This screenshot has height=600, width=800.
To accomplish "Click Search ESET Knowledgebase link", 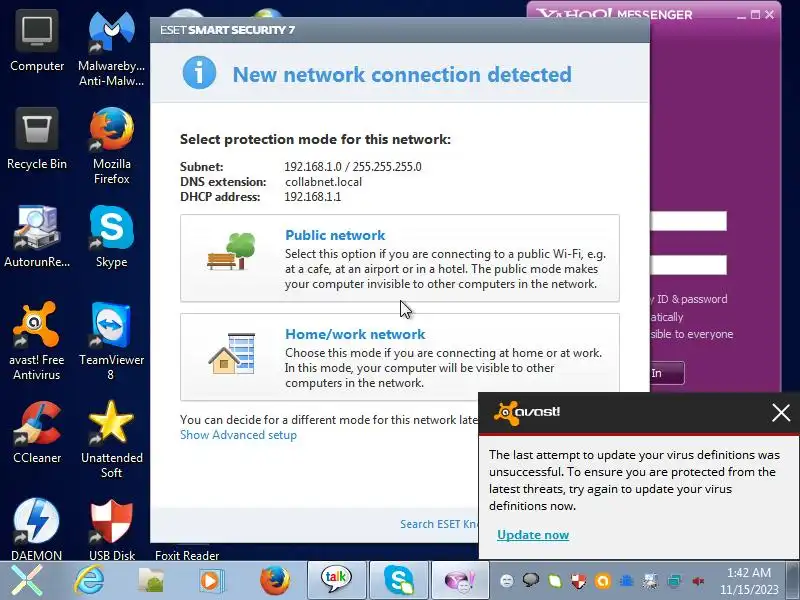I will [x=439, y=524].
